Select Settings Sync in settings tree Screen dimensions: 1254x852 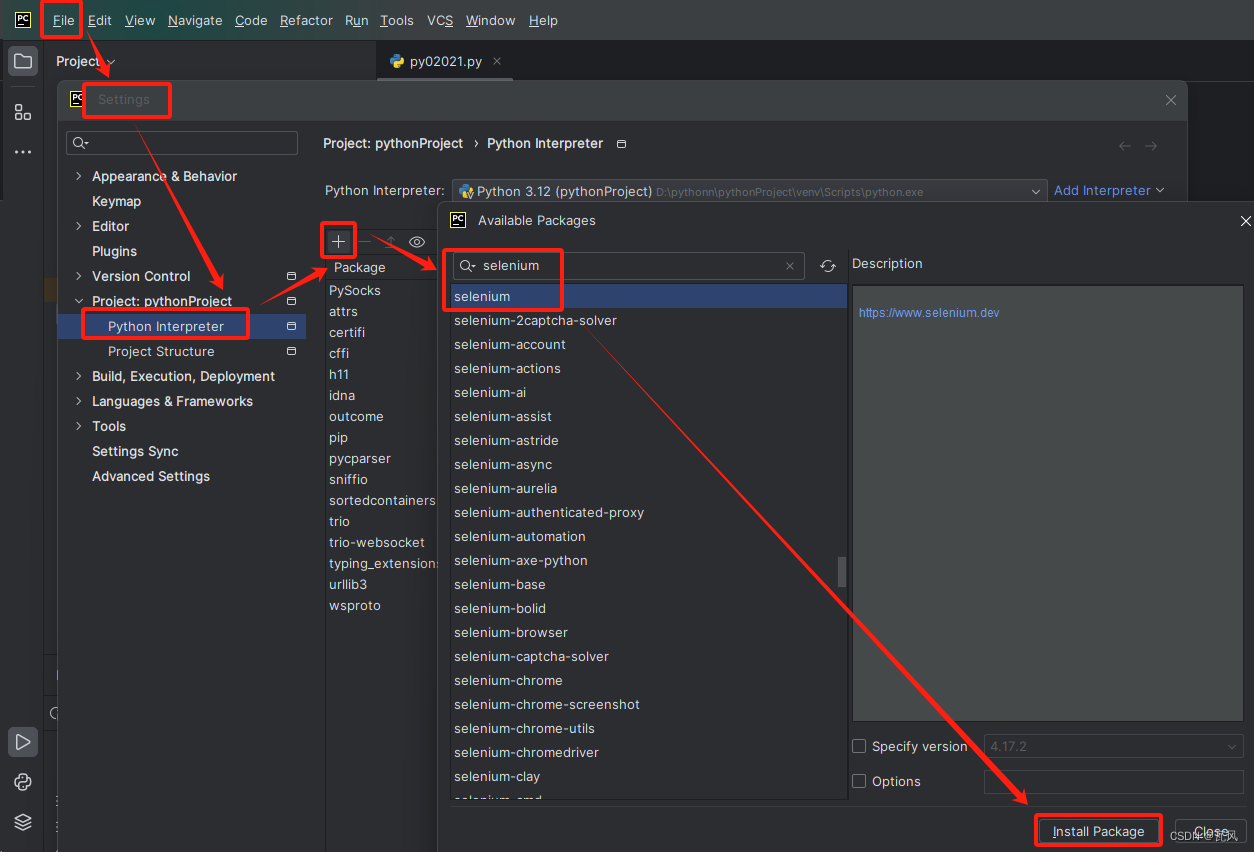pyautogui.click(x=135, y=451)
